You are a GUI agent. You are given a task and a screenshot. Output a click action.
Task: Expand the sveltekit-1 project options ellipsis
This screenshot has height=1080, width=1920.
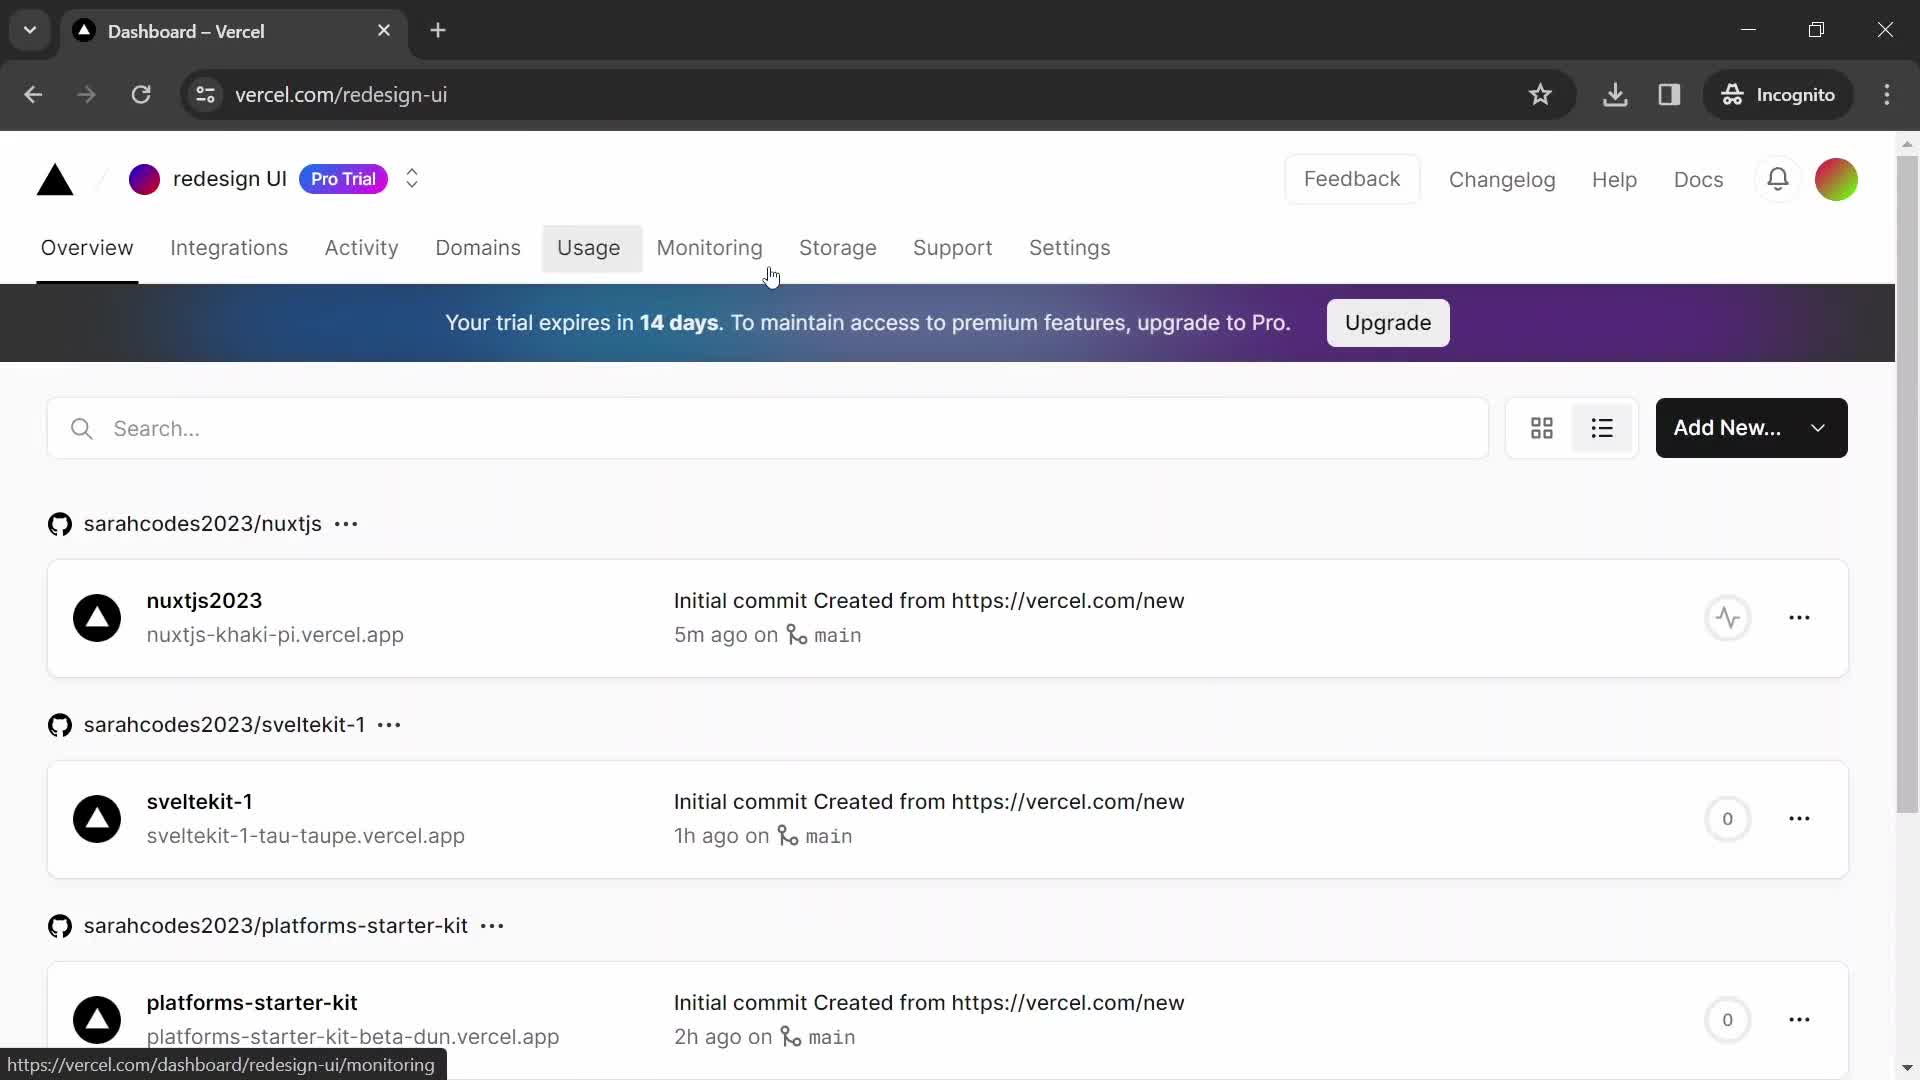pyautogui.click(x=1800, y=819)
